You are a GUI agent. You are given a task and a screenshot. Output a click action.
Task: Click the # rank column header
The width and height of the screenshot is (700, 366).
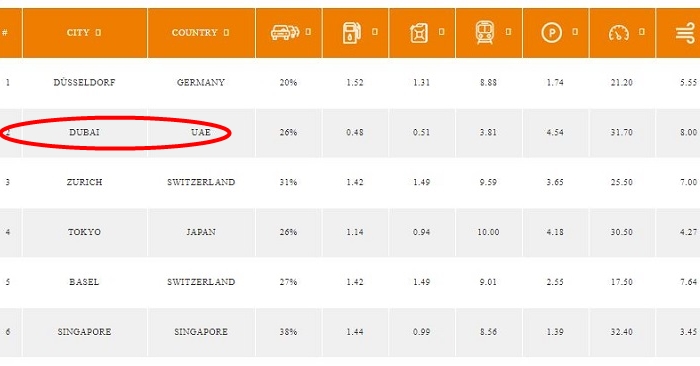(5, 33)
